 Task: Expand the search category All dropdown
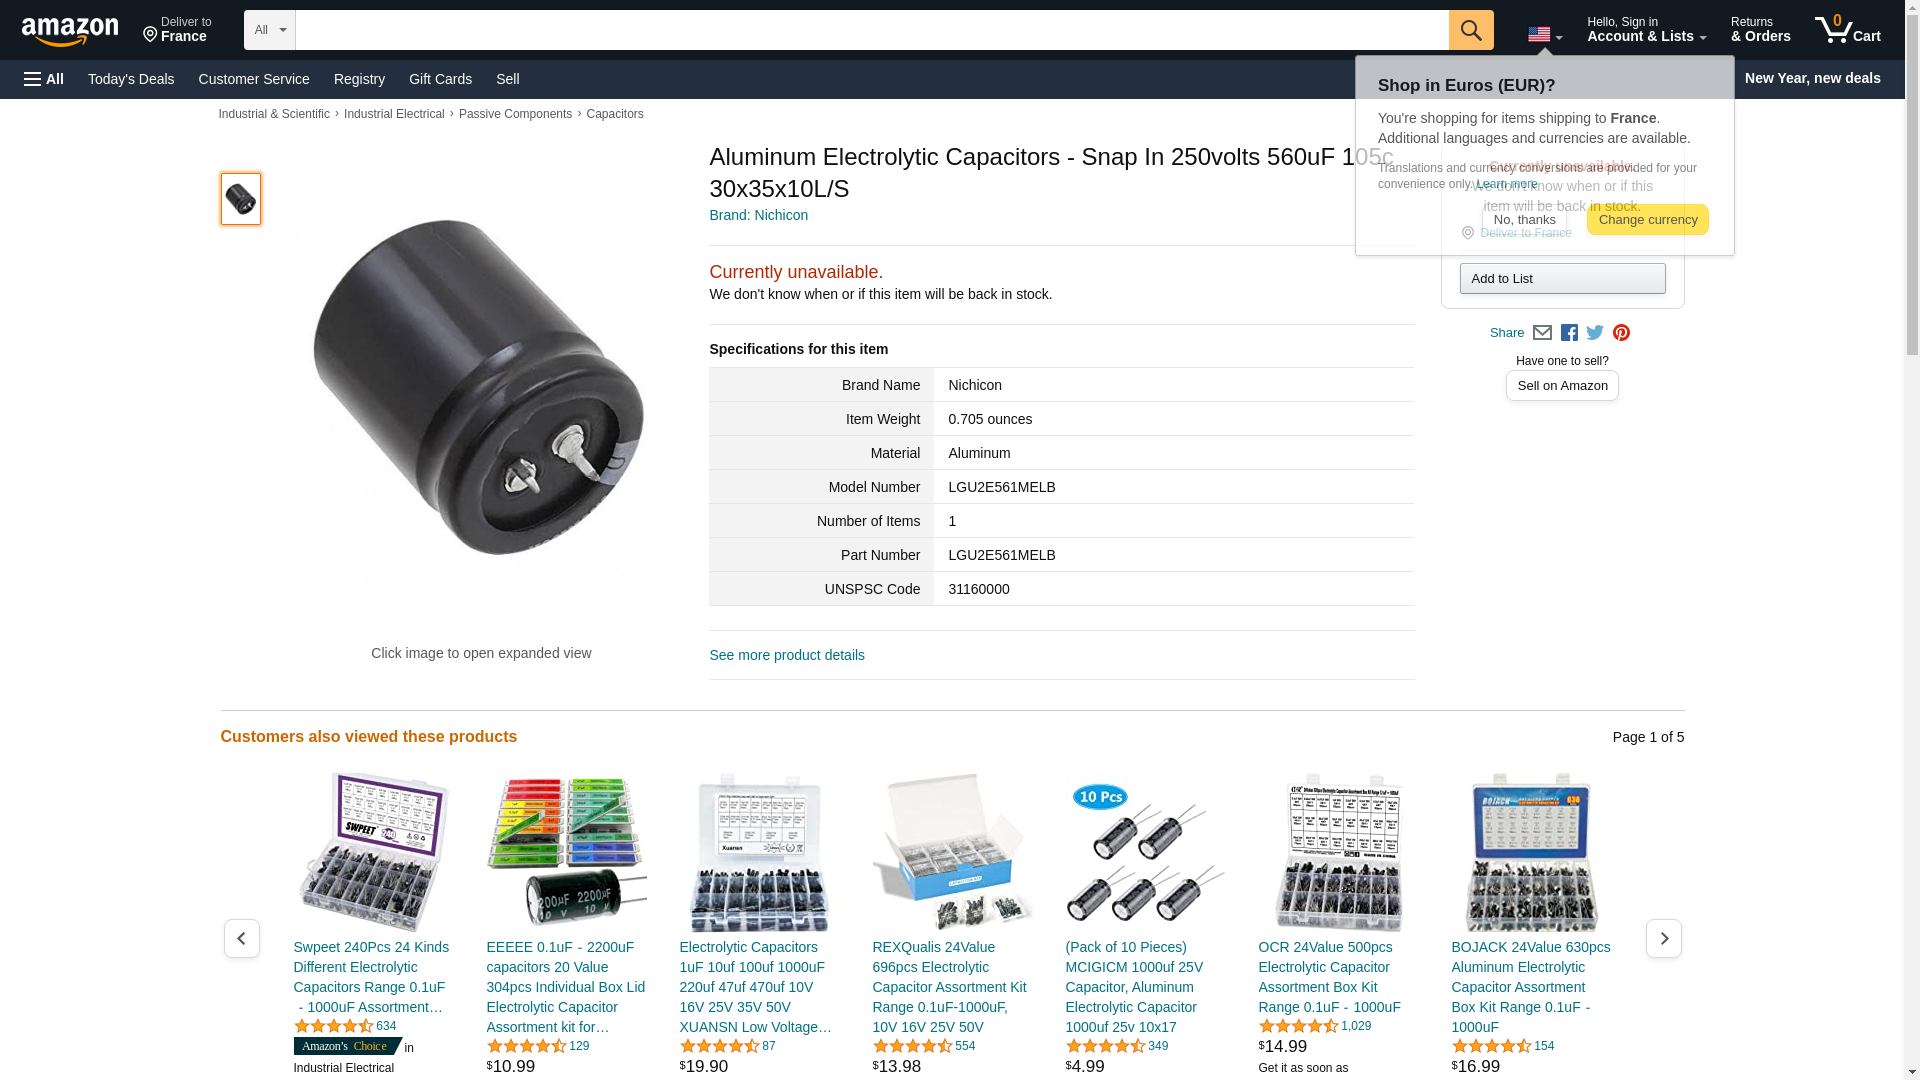pos(270,30)
